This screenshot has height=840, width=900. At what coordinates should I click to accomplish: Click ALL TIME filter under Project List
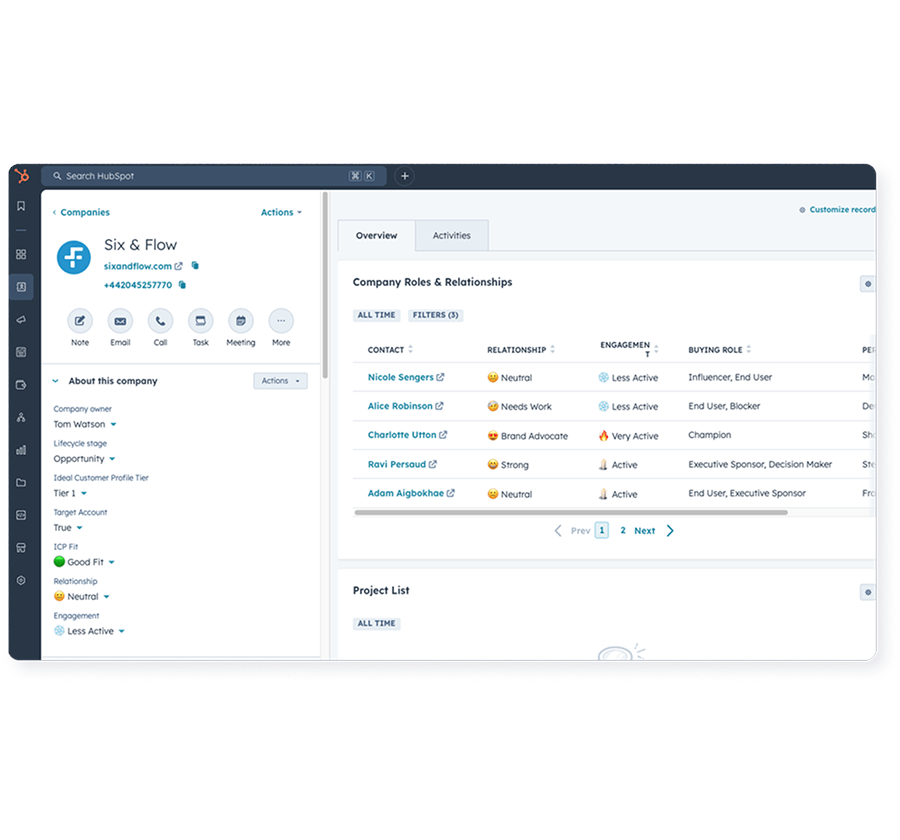tap(377, 624)
